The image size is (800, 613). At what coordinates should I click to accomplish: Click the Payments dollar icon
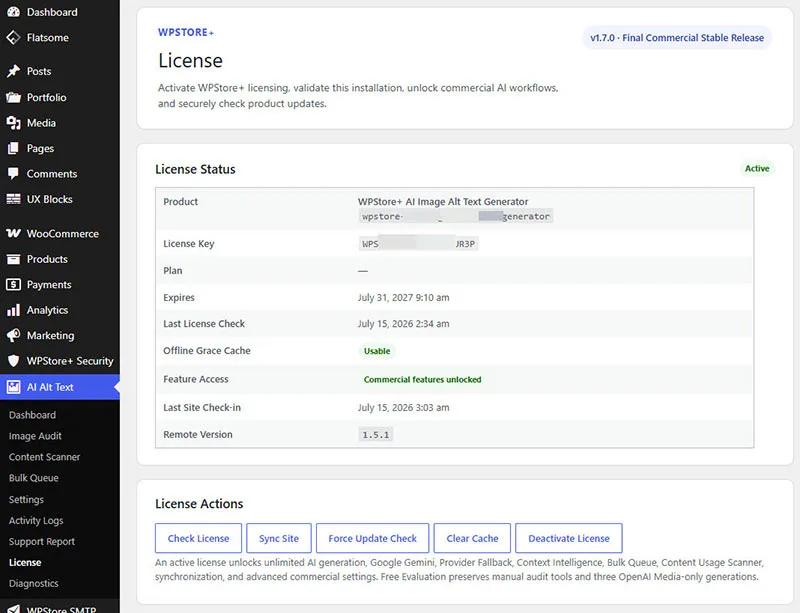pos(13,285)
